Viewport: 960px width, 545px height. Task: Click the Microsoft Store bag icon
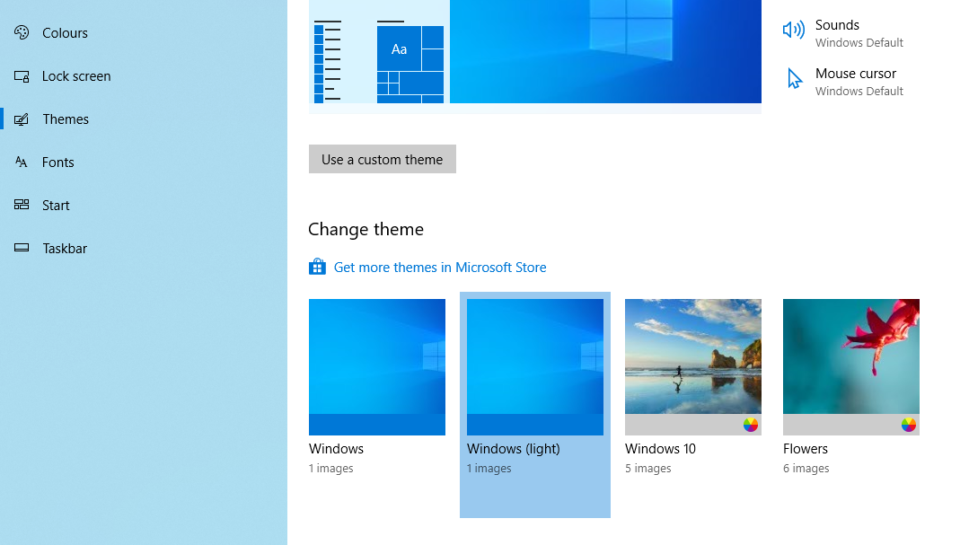317,267
